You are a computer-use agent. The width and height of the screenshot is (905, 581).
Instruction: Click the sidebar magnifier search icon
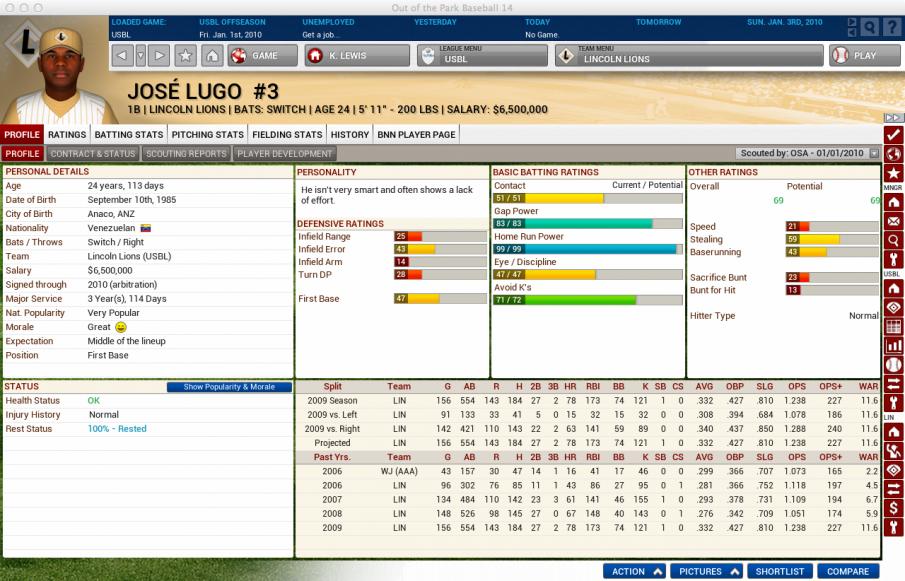pyautogui.click(x=893, y=240)
